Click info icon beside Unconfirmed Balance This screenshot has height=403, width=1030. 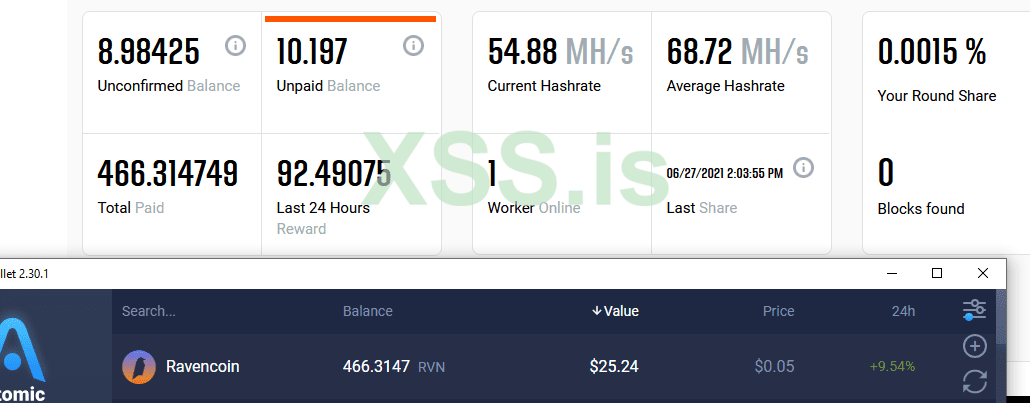pos(236,46)
